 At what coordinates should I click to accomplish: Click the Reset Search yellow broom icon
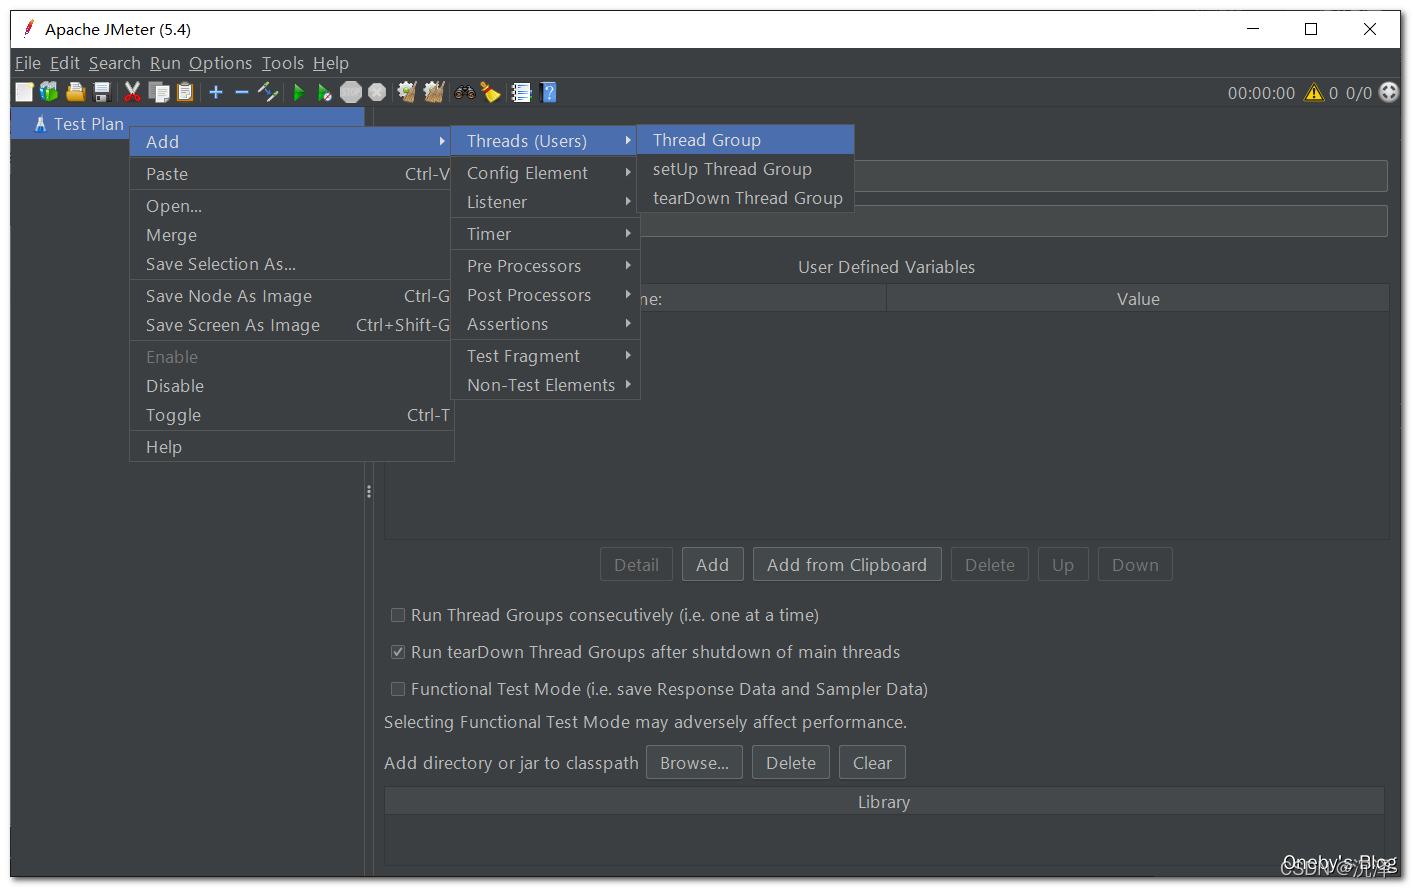click(x=490, y=92)
